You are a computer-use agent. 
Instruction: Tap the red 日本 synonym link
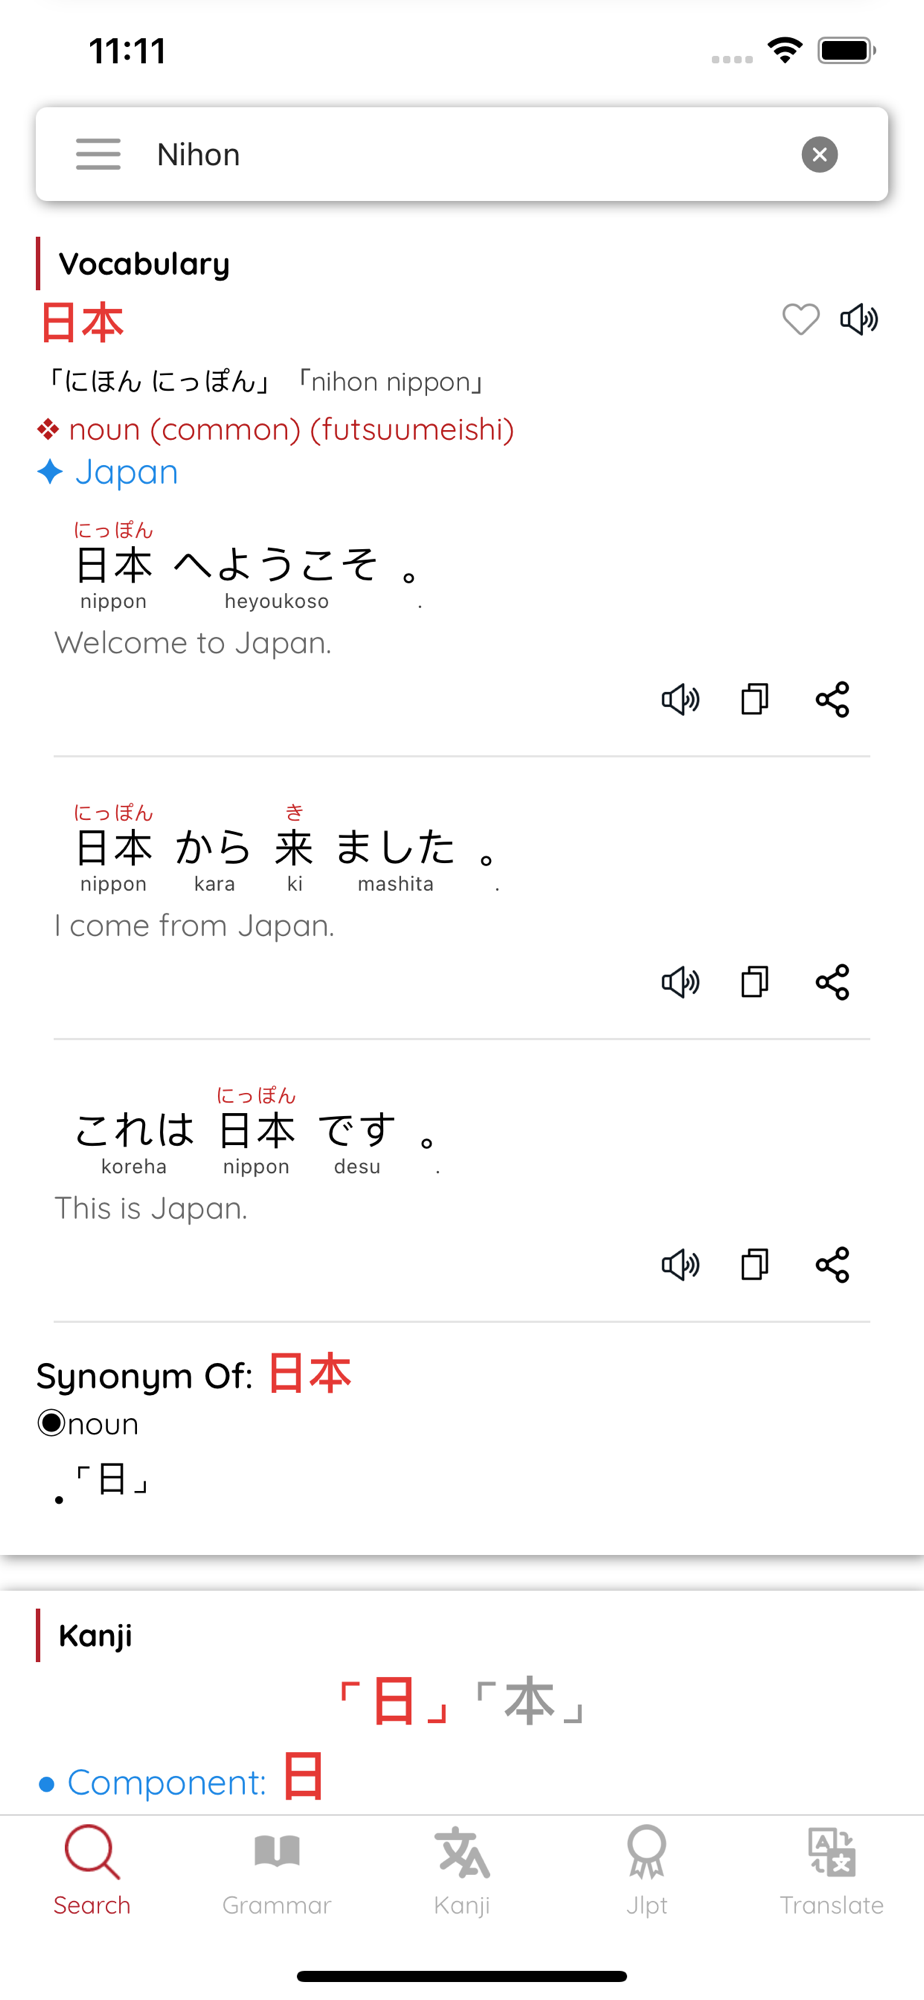(x=310, y=1374)
